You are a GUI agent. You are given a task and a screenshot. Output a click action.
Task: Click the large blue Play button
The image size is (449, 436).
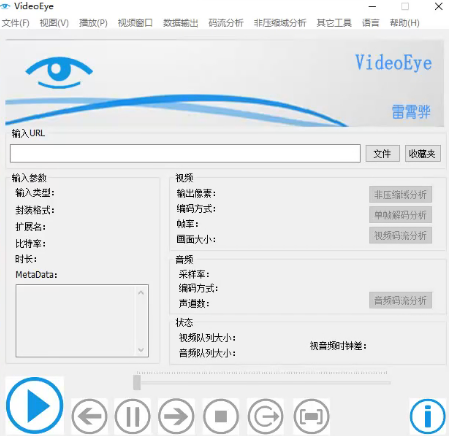[35, 405]
